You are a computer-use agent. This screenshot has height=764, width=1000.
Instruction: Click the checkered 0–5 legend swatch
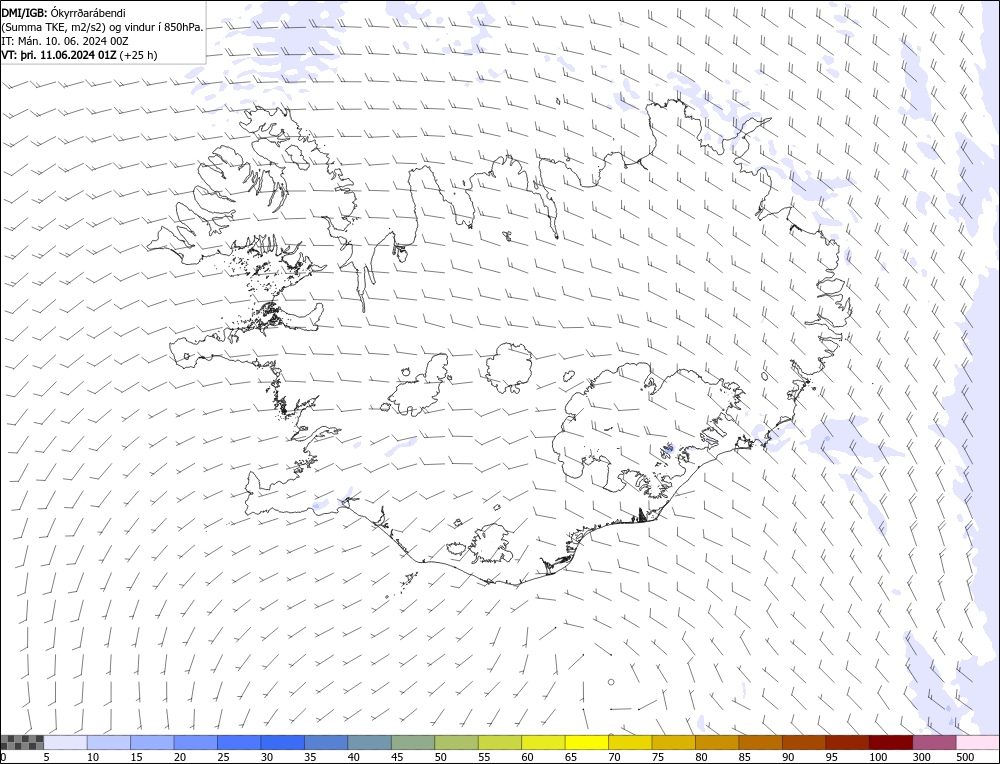22,742
